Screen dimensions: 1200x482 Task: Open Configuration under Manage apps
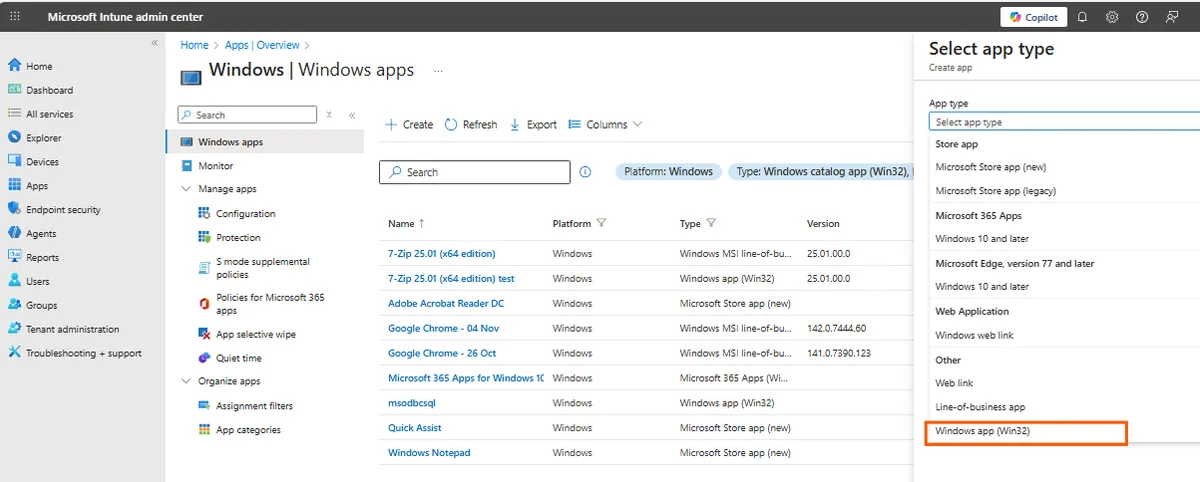click(246, 214)
